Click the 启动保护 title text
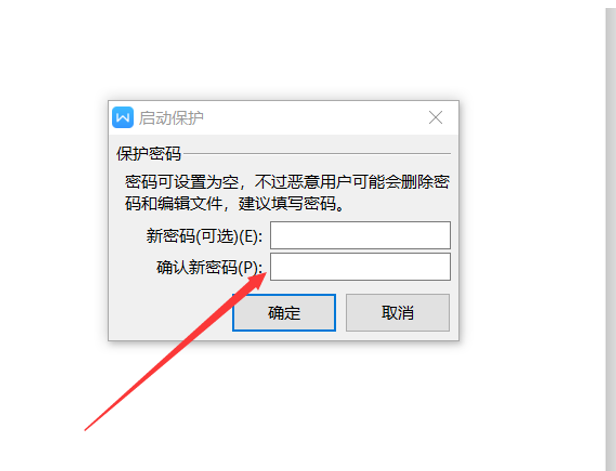Viewport: 616px width, 471px height. (x=171, y=118)
